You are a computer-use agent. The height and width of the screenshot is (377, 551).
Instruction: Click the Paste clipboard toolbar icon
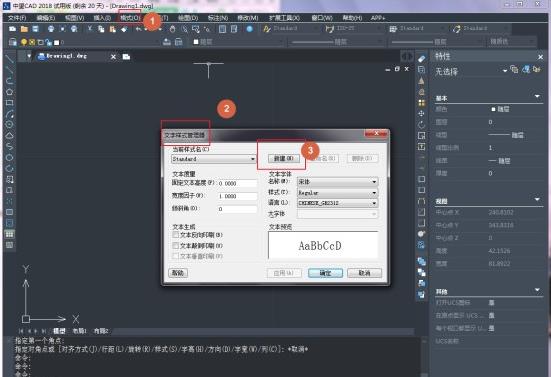click(x=112, y=29)
